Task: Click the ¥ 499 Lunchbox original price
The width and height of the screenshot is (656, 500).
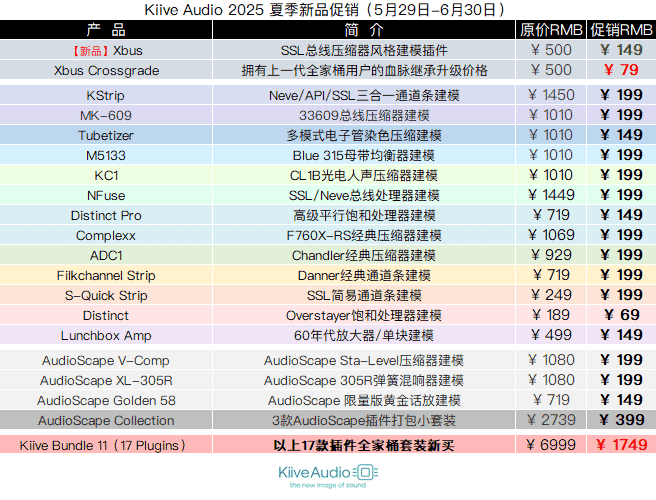Action: click(551, 335)
